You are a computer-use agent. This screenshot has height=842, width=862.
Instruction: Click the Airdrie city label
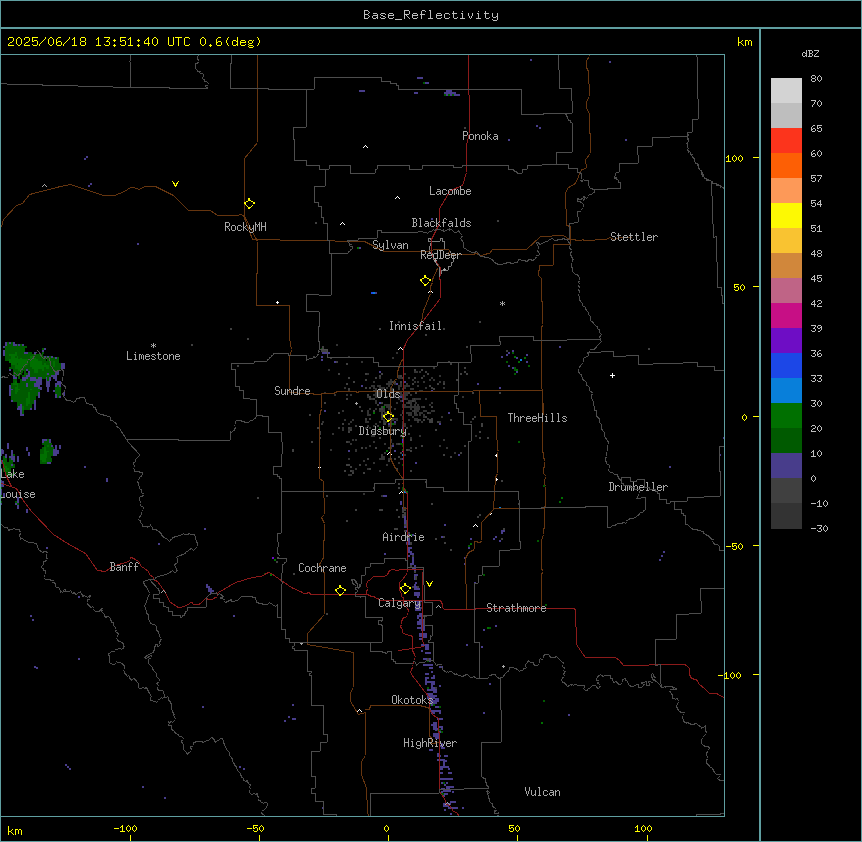(403, 537)
